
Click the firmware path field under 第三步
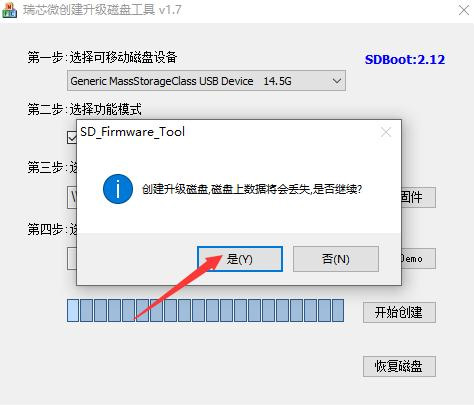point(72,198)
